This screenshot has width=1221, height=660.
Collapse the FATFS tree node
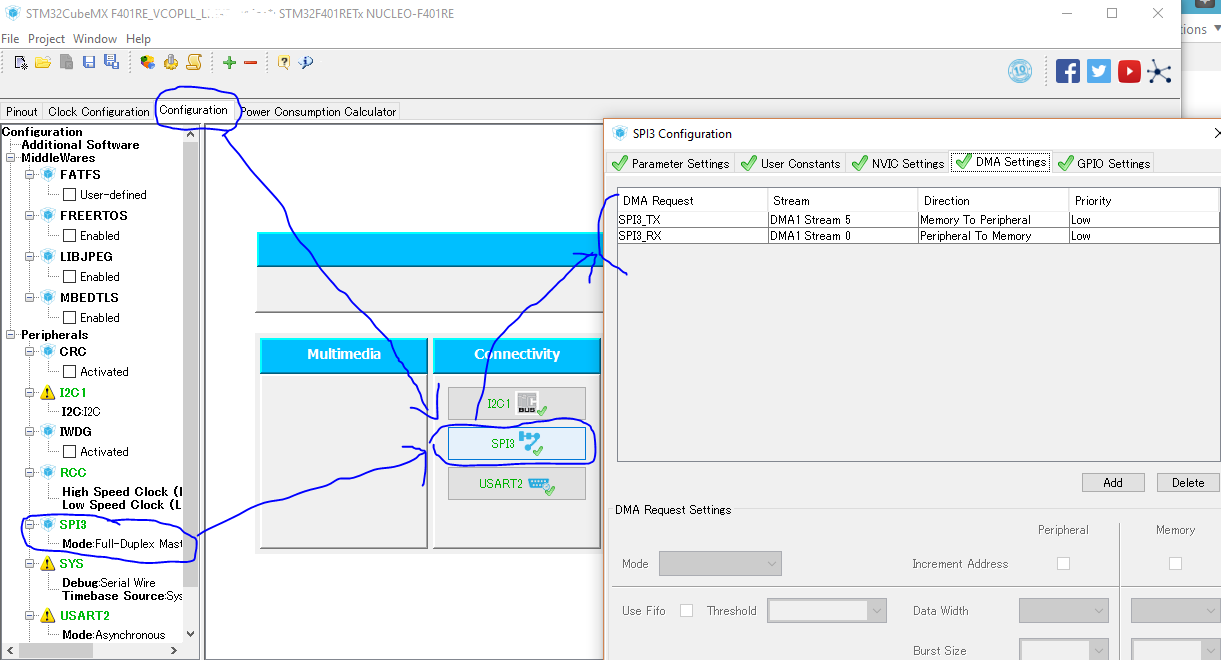[29, 174]
